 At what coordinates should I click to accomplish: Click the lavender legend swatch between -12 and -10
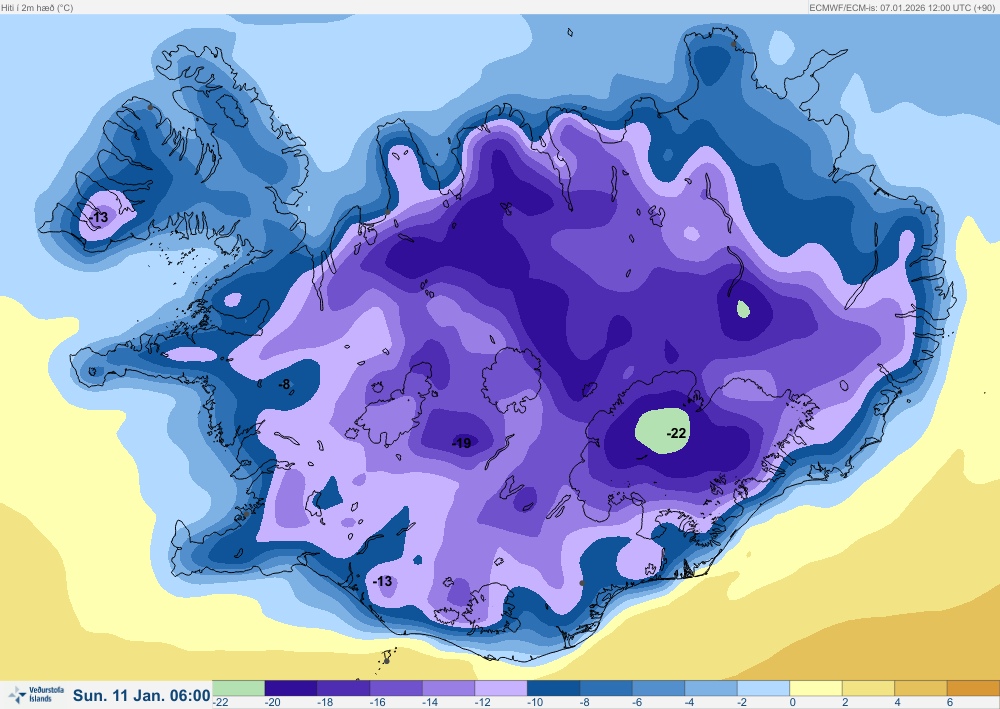(x=501, y=688)
